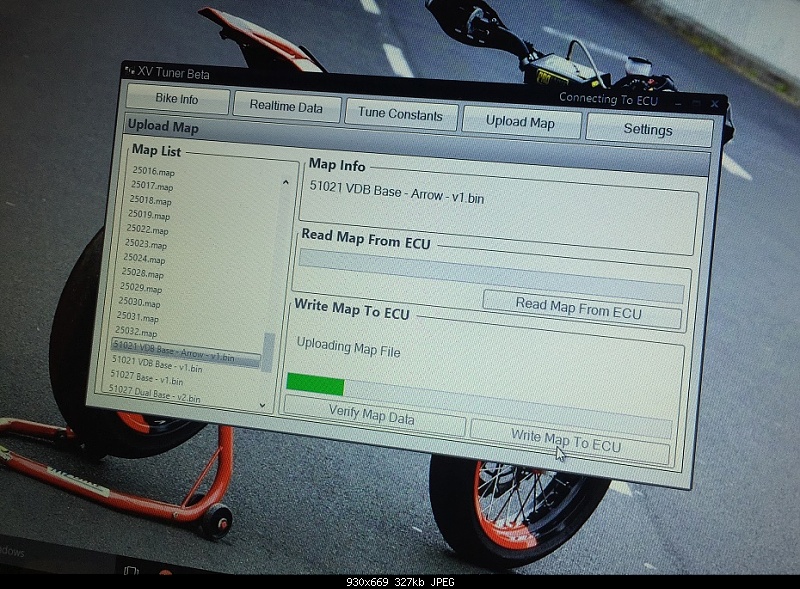The image size is (800, 589).
Task: Click the Write Map To ECU button
Action: 567,445
